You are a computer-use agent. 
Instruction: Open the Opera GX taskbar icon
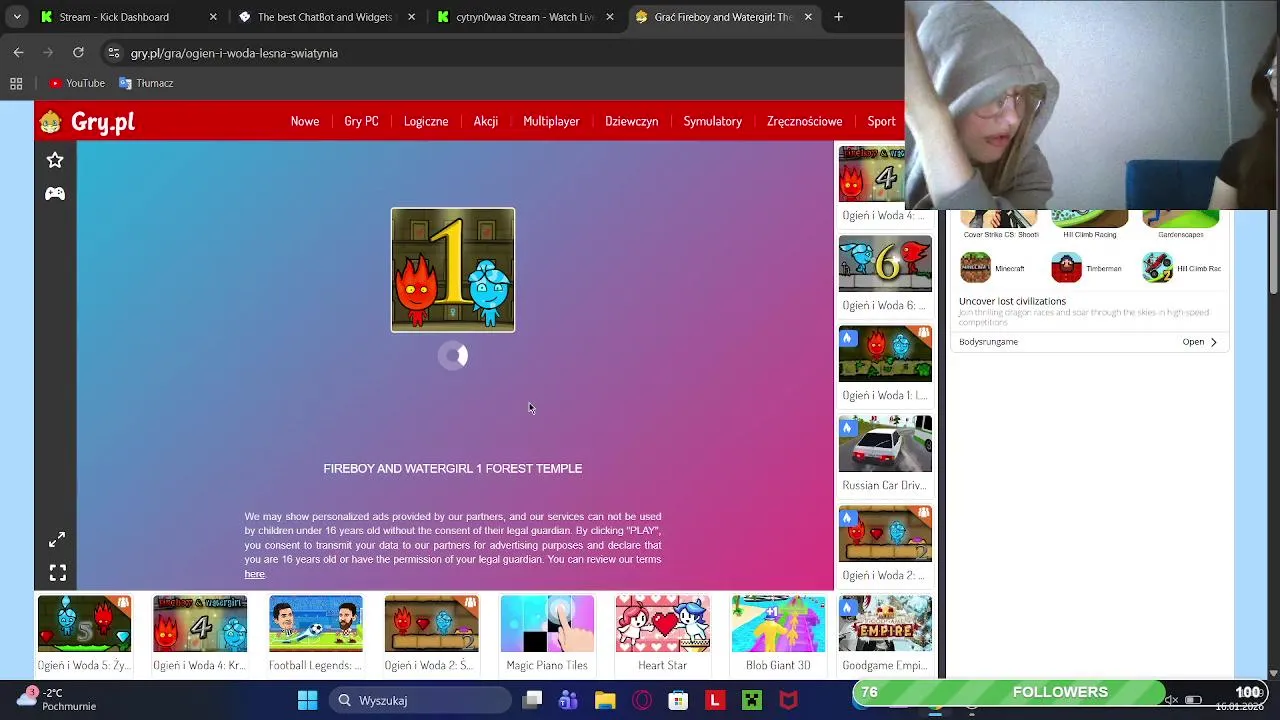(642, 700)
